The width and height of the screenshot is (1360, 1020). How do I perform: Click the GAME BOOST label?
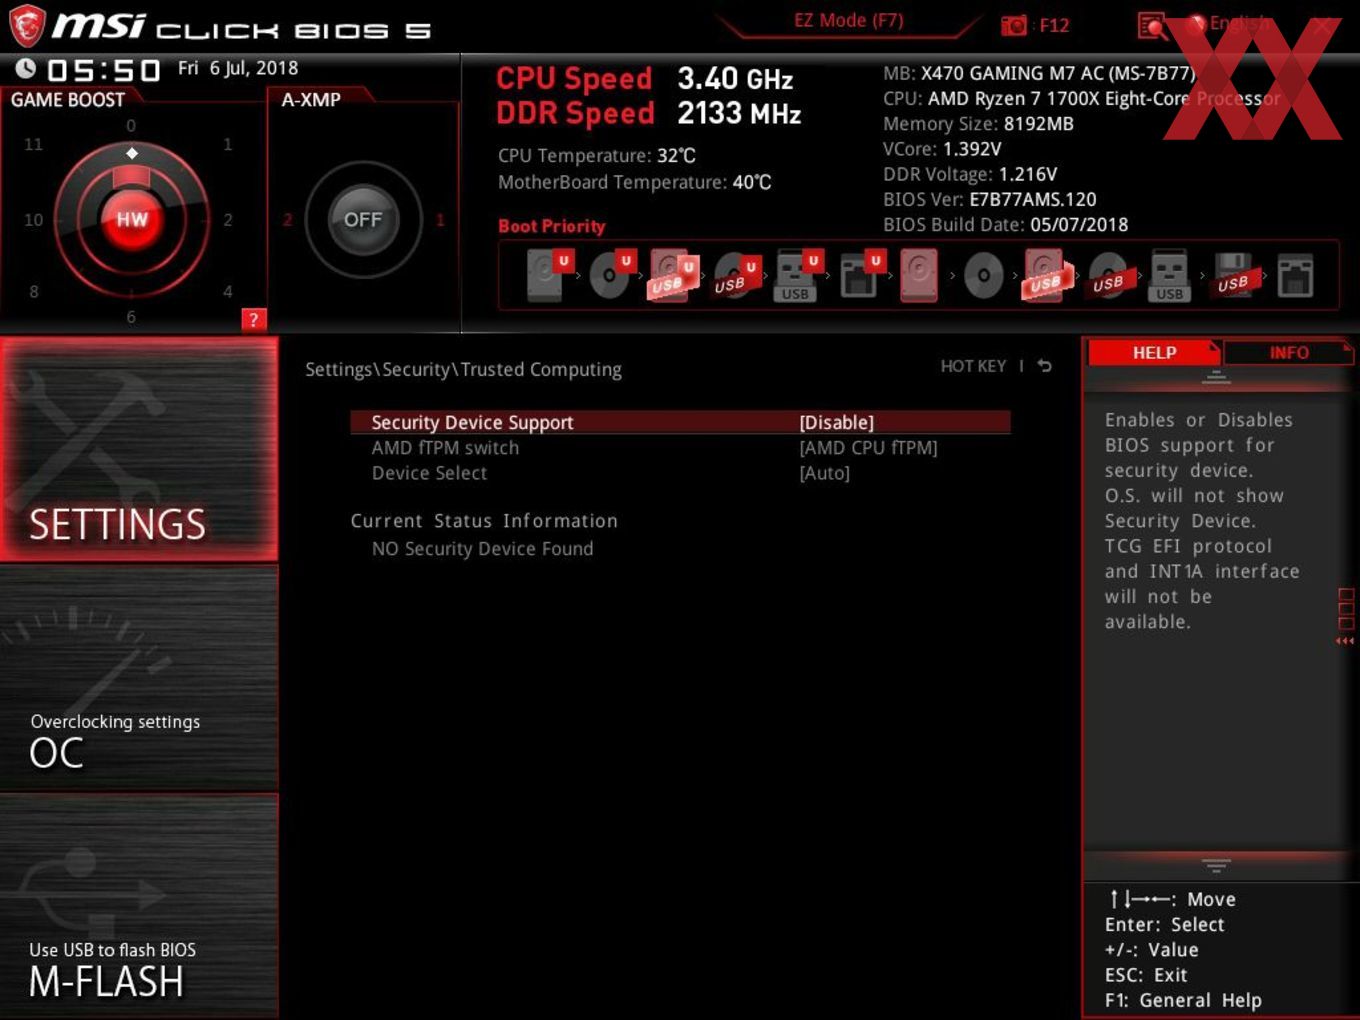(x=68, y=100)
